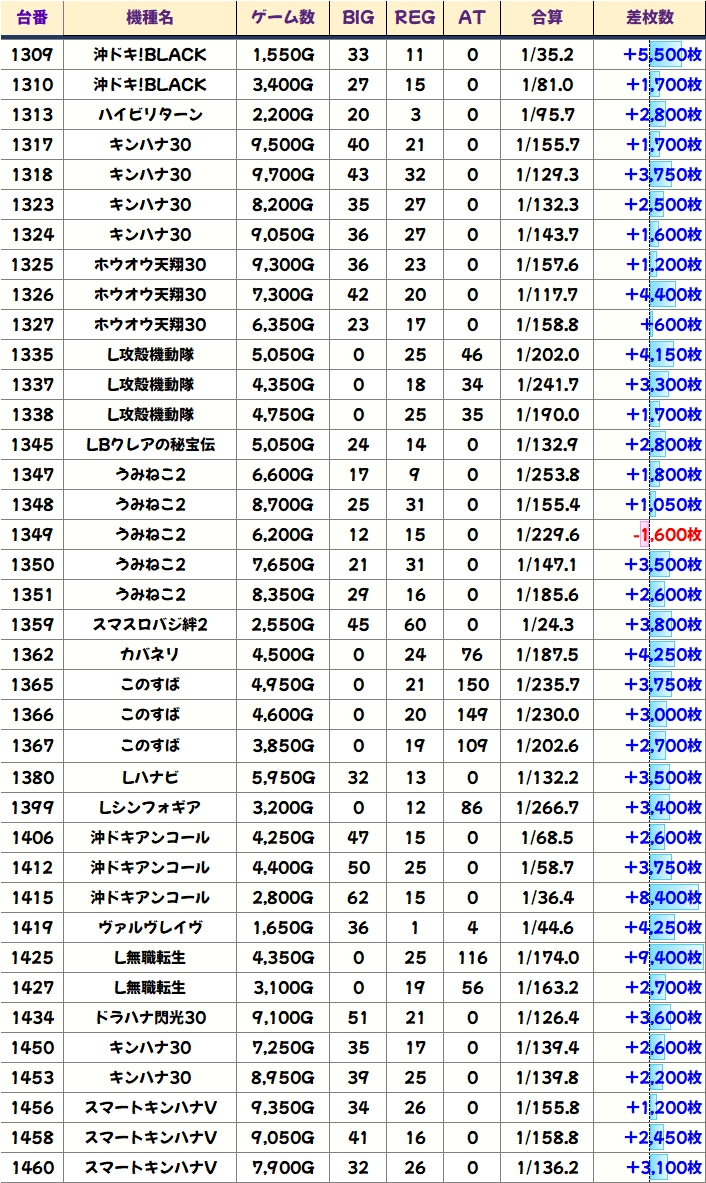Select the ヴァルヴレイヴ machine name
Screen dimensions: 706x1183
coord(150,927)
